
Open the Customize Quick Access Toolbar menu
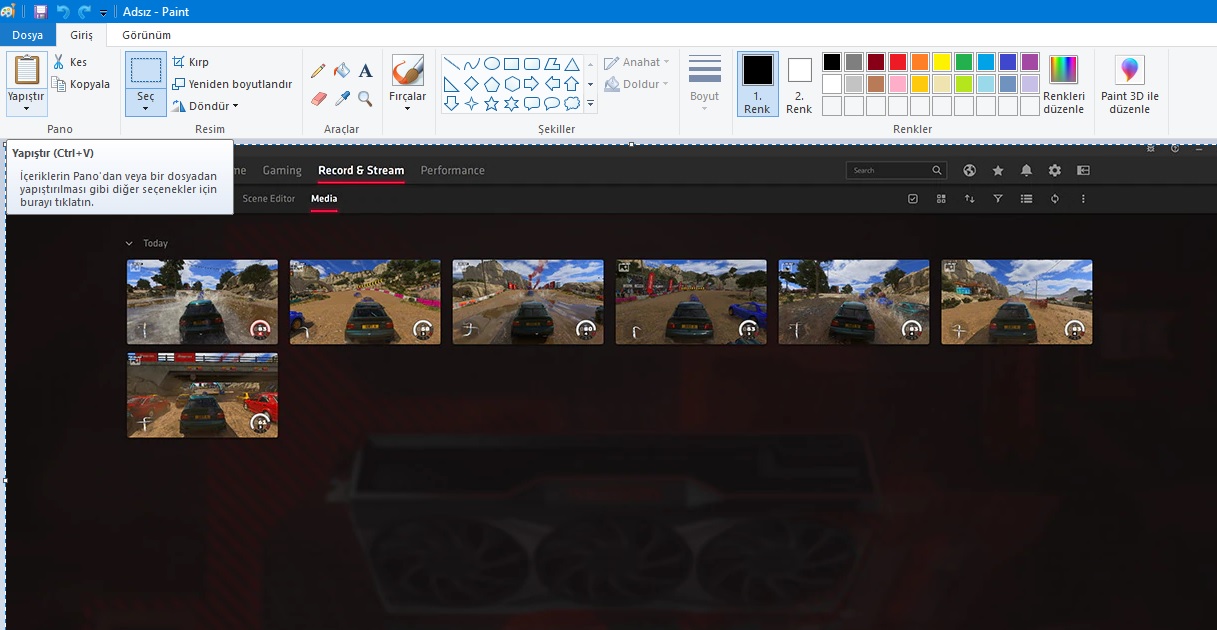click(x=103, y=13)
